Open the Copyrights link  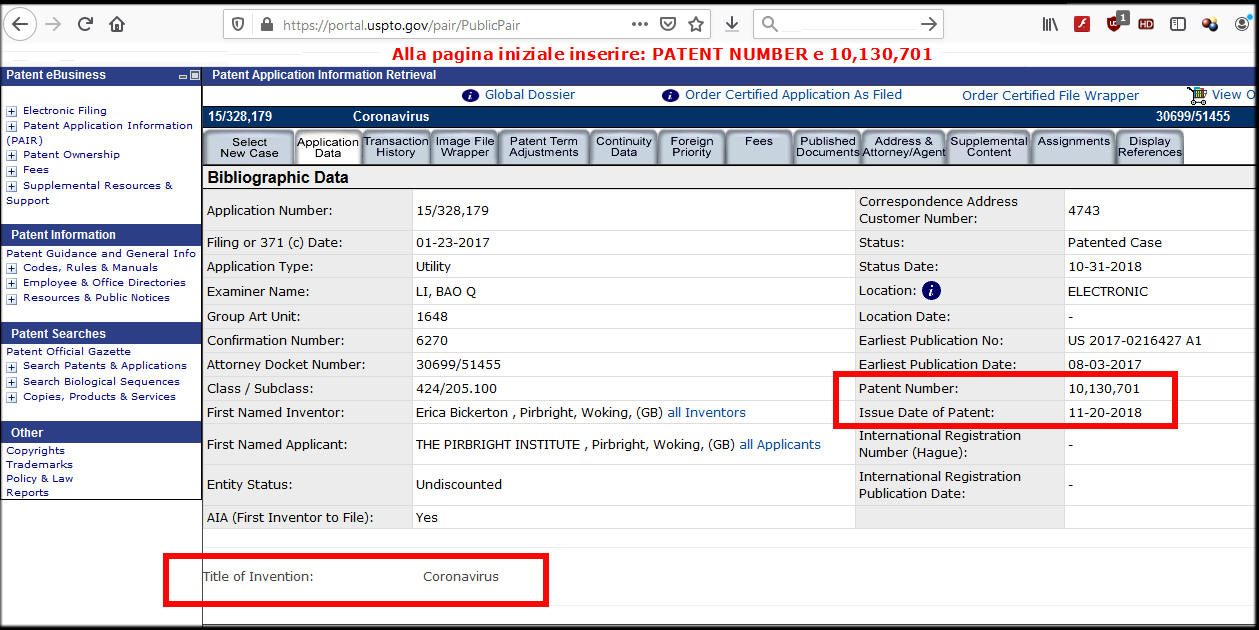[x=35, y=451]
